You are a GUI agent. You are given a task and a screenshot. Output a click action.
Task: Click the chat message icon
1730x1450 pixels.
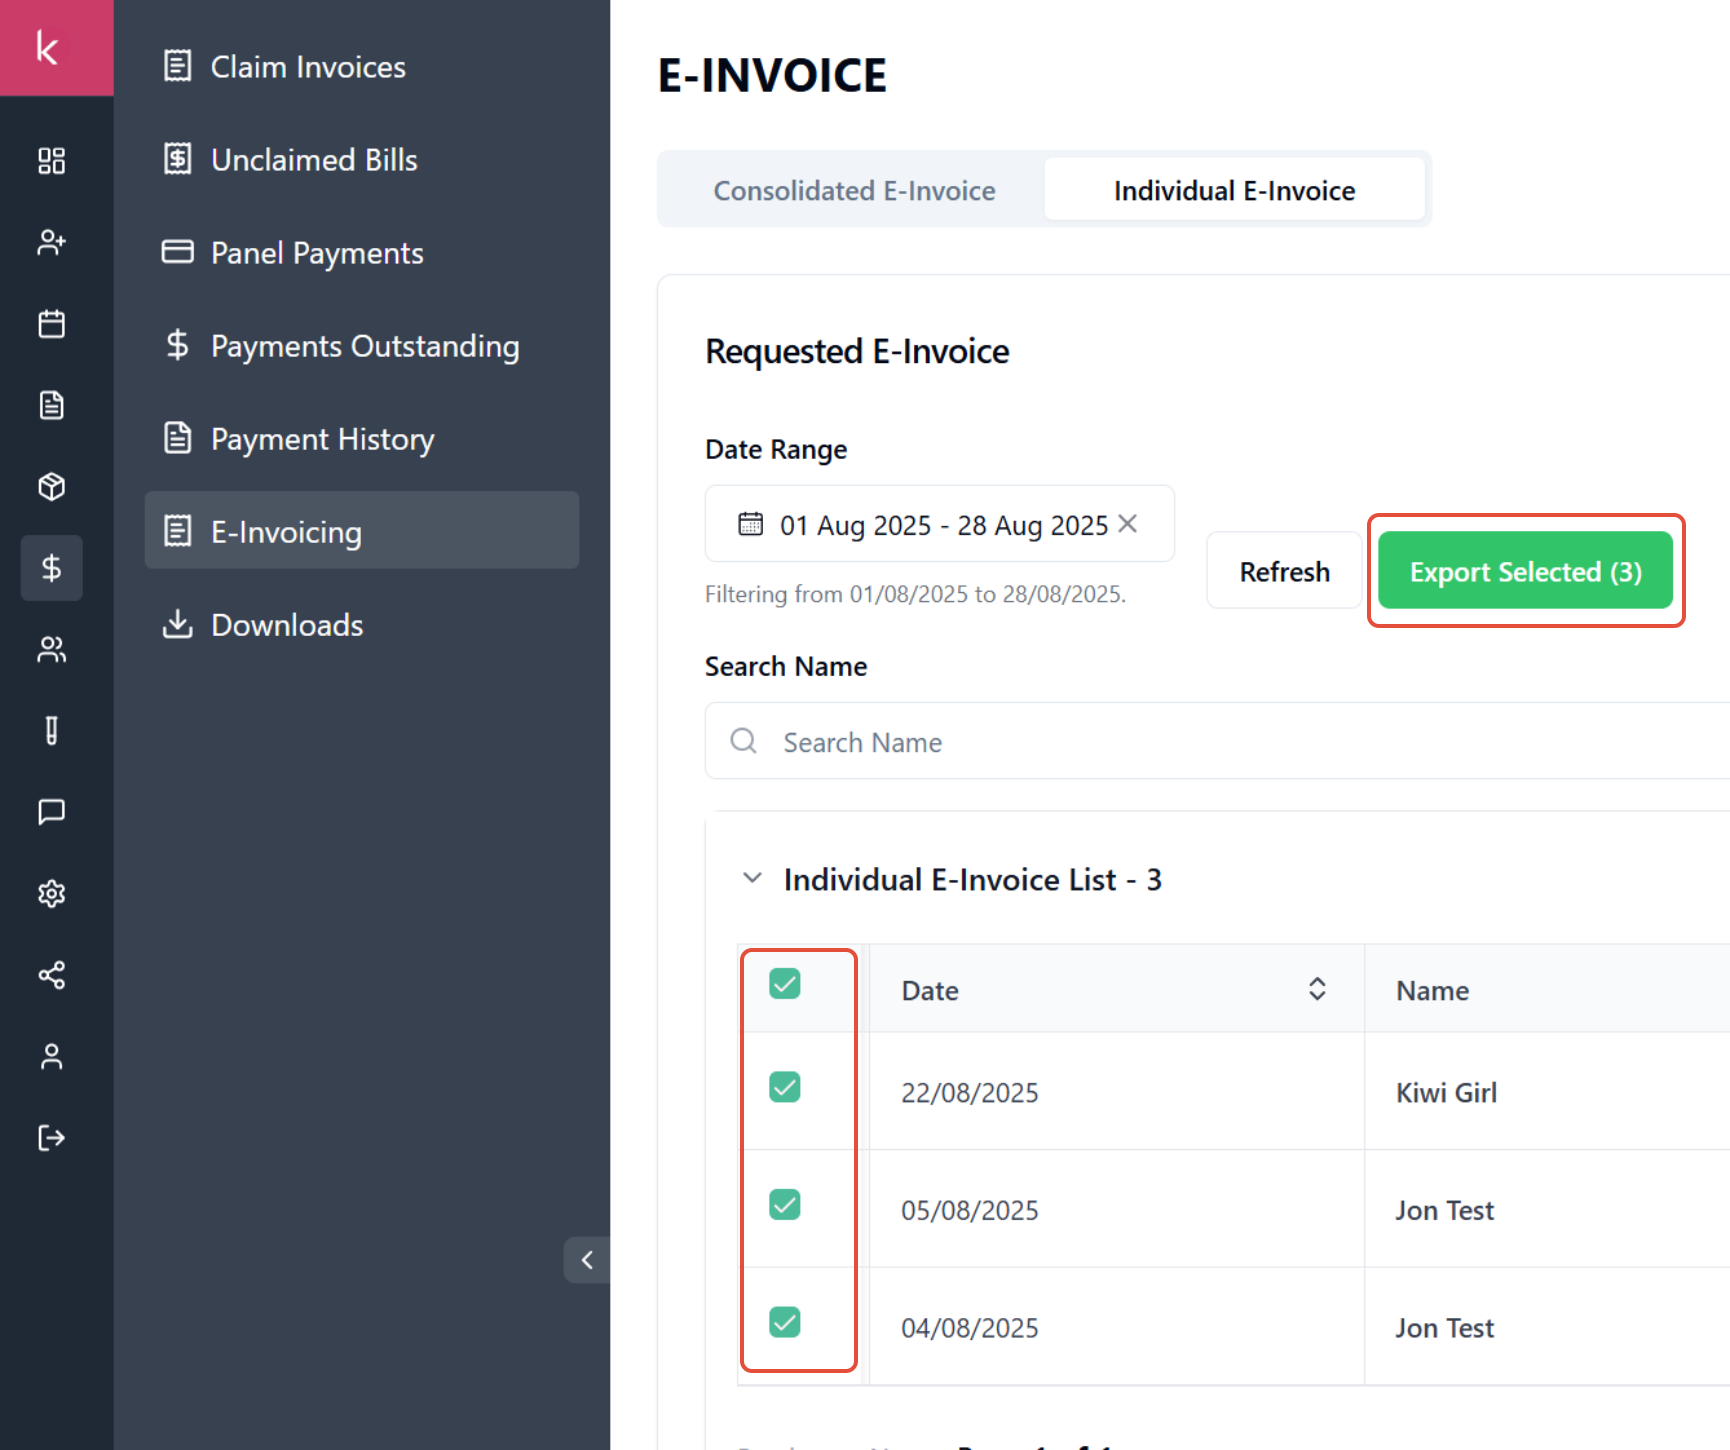pyautogui.click(x=51, y=812)
